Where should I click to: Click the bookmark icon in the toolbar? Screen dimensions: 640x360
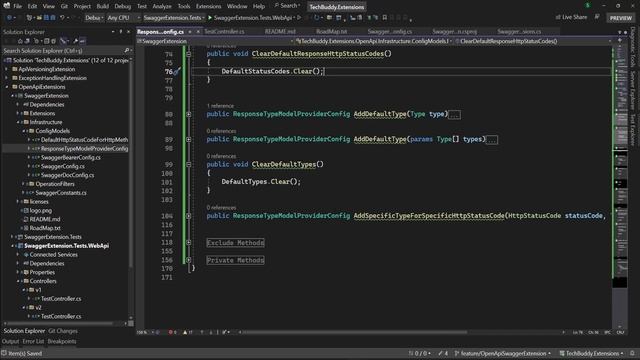tap(384, 18)
